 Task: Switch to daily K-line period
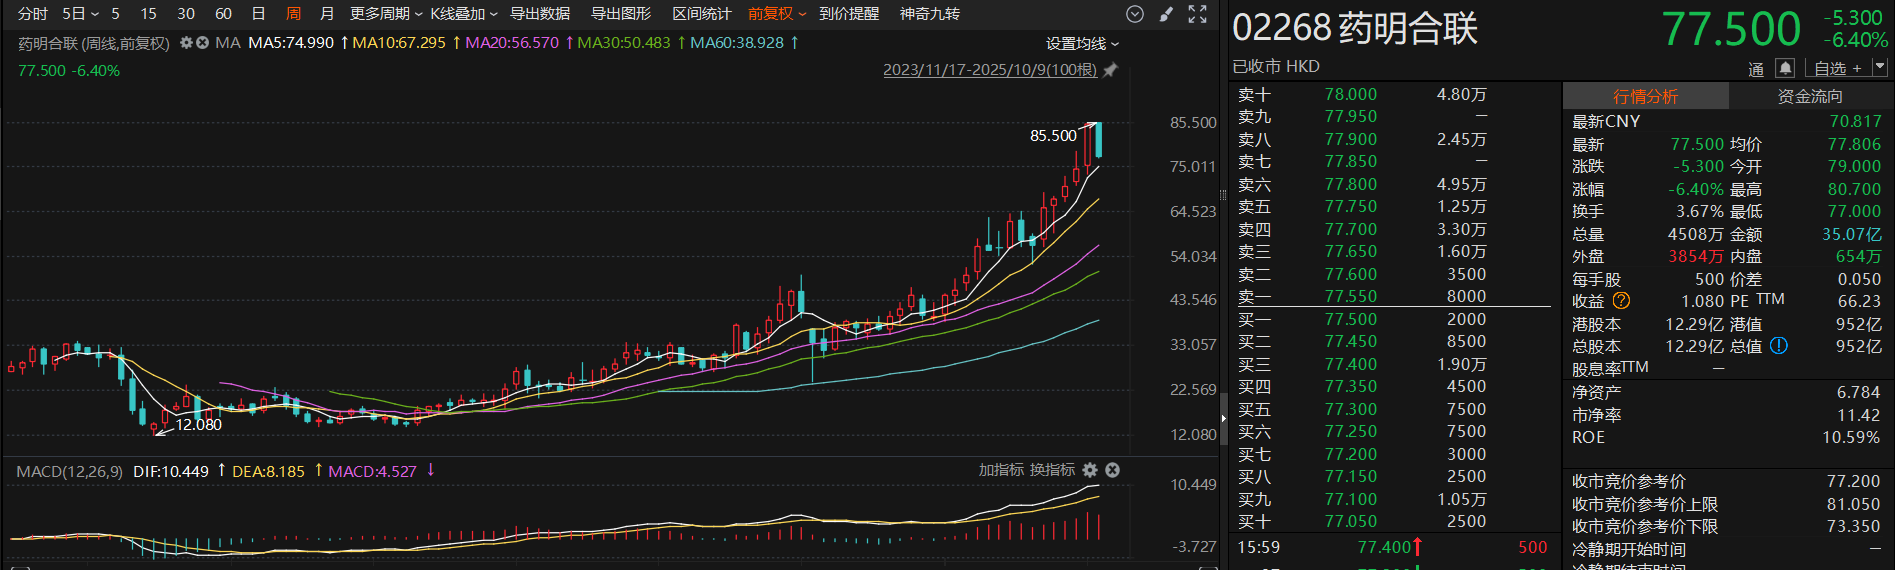pyautogui.click(x=258, y=14)
